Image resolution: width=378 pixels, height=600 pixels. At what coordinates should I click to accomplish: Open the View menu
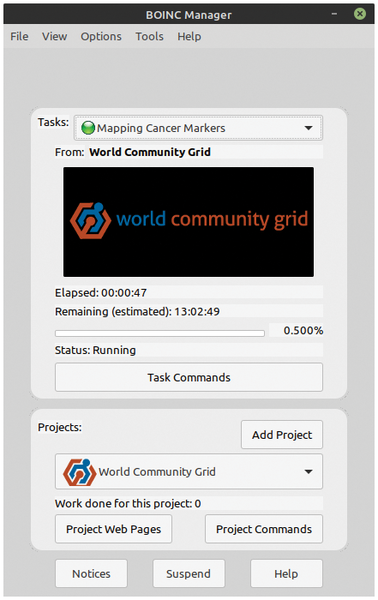[55, 36]
